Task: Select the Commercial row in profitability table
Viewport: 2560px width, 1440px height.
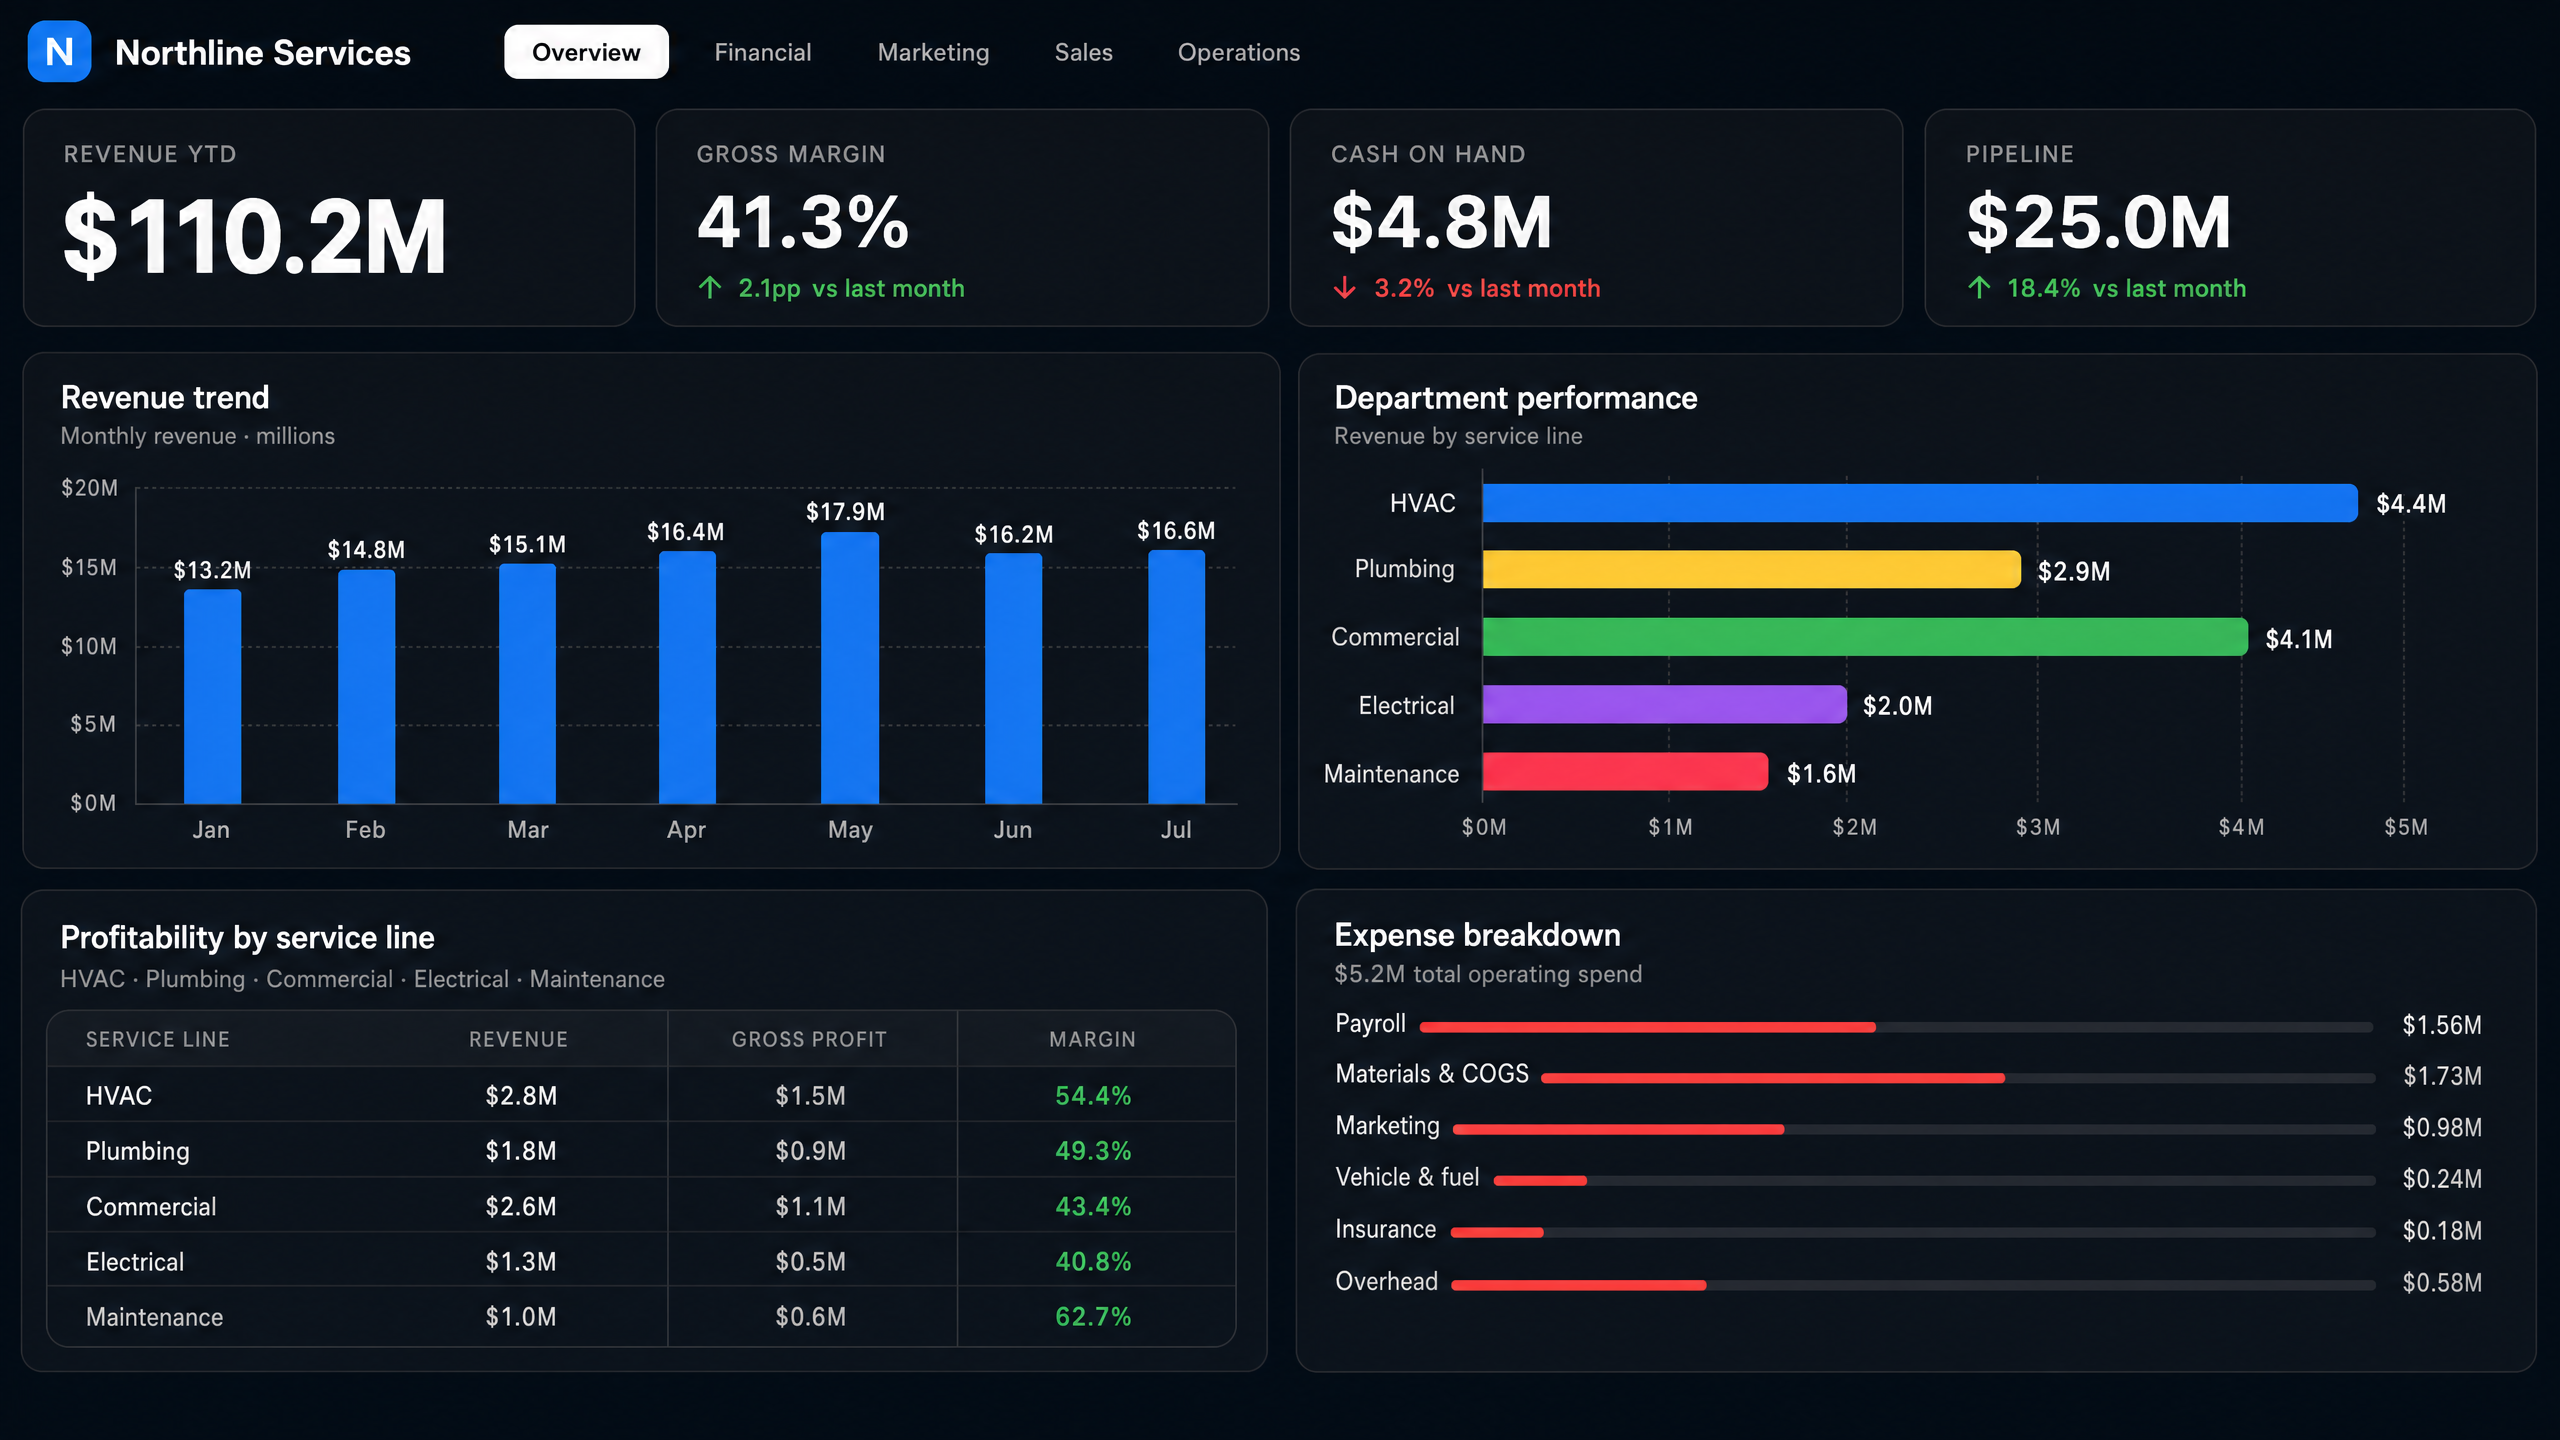Action: tap(641, 1206)
